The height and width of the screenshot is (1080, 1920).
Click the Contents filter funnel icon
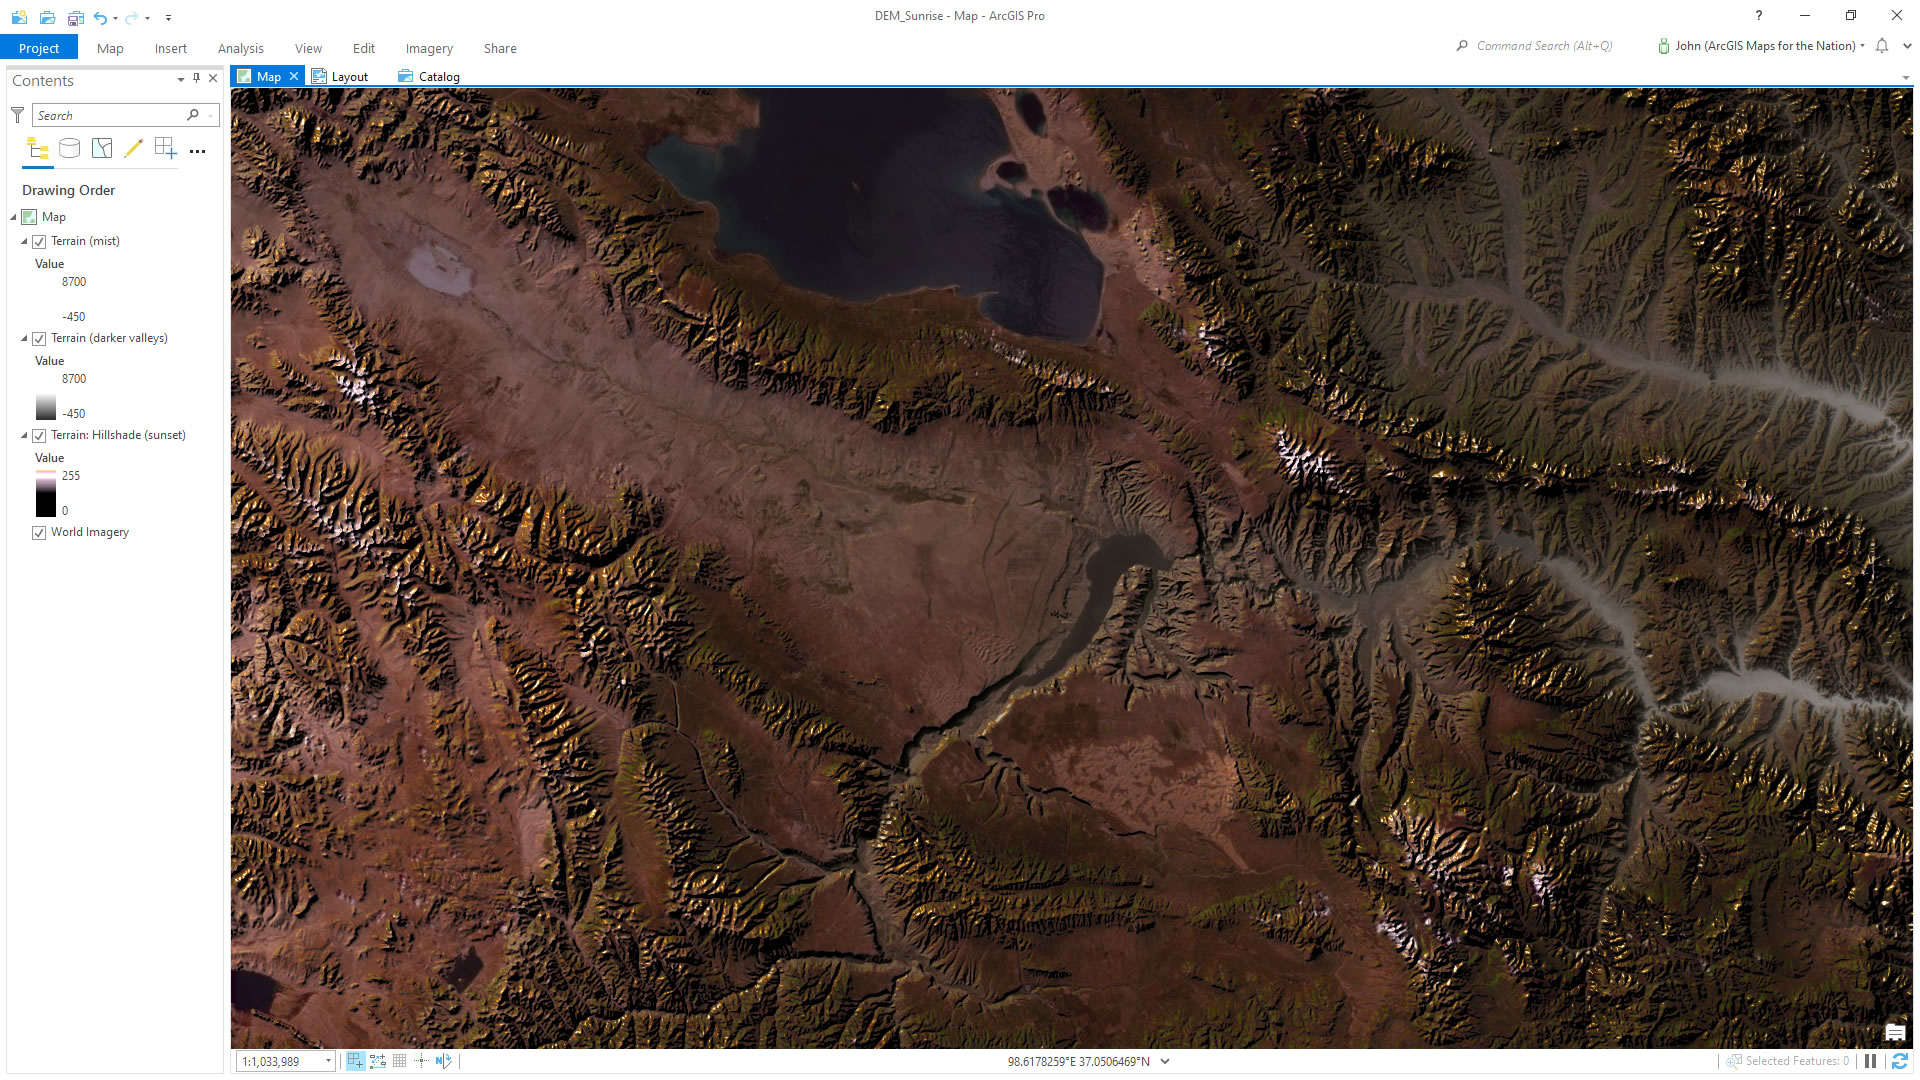click(x=17, y=115)
